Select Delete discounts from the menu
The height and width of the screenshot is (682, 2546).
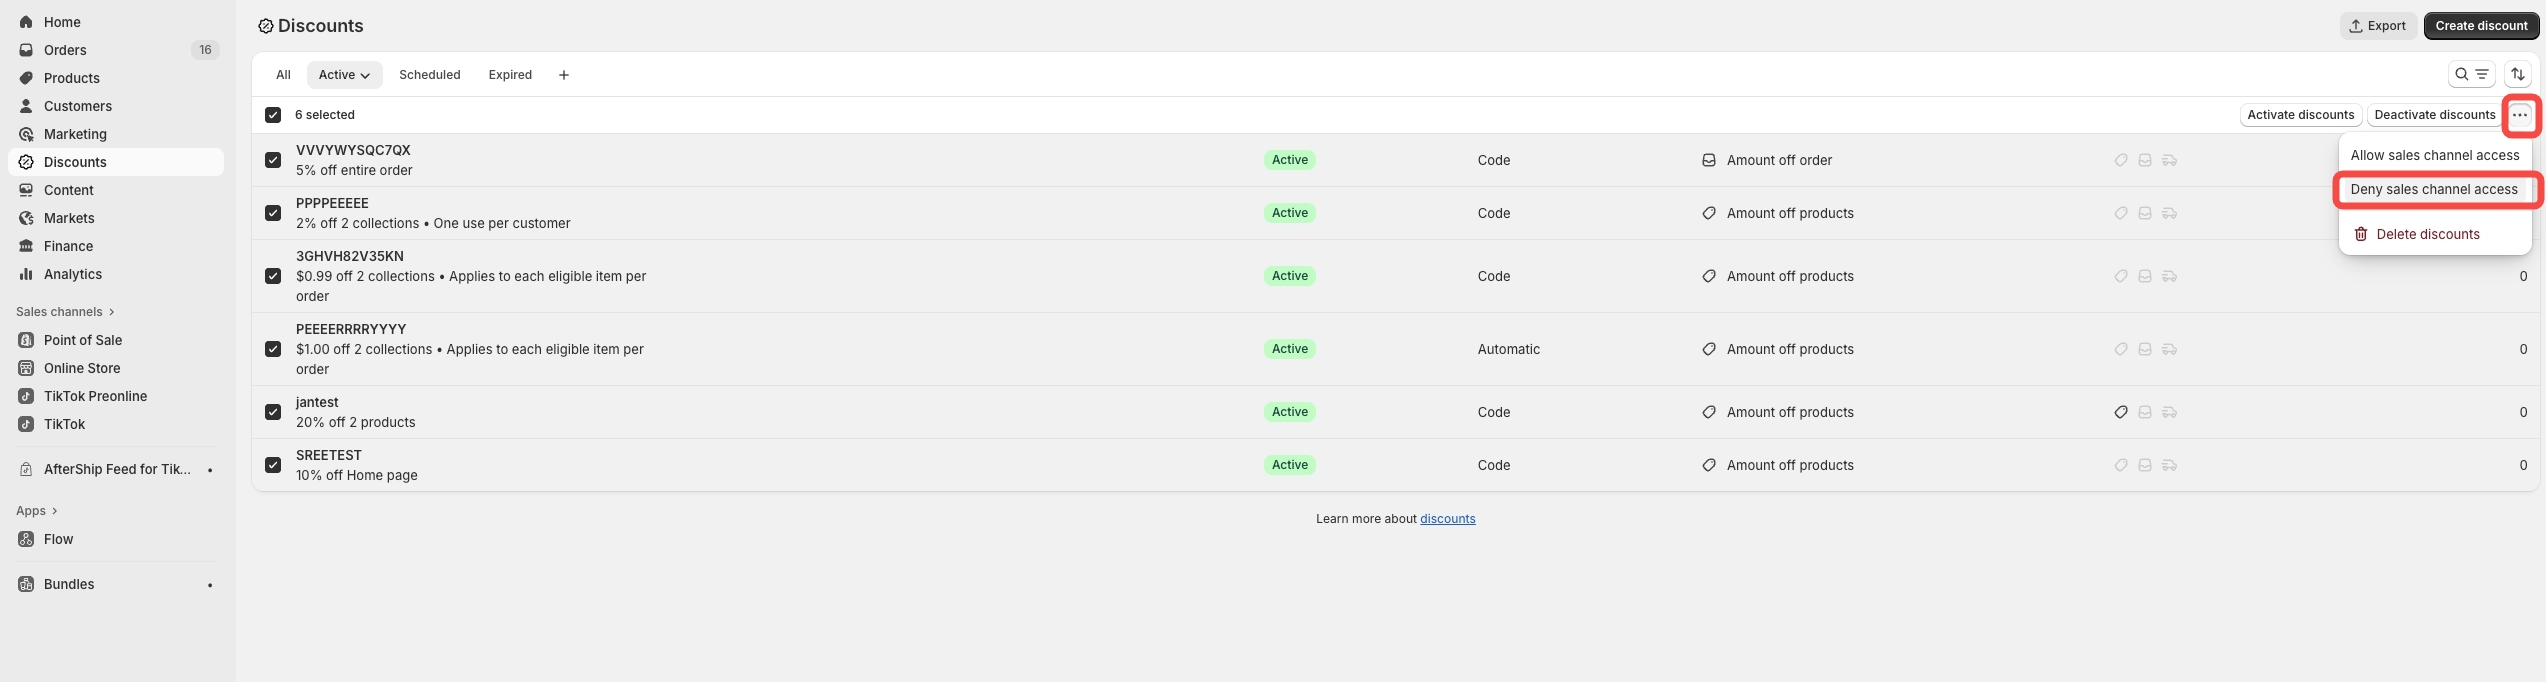click(x=2427, y=234)
